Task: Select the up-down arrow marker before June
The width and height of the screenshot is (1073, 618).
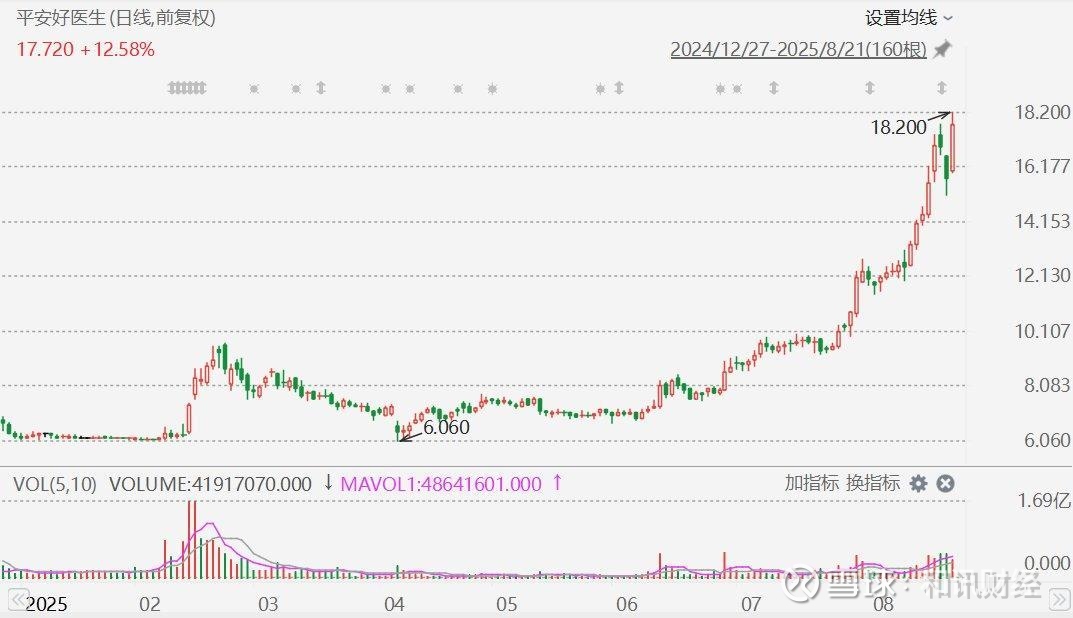Action: tap(619, 88)
